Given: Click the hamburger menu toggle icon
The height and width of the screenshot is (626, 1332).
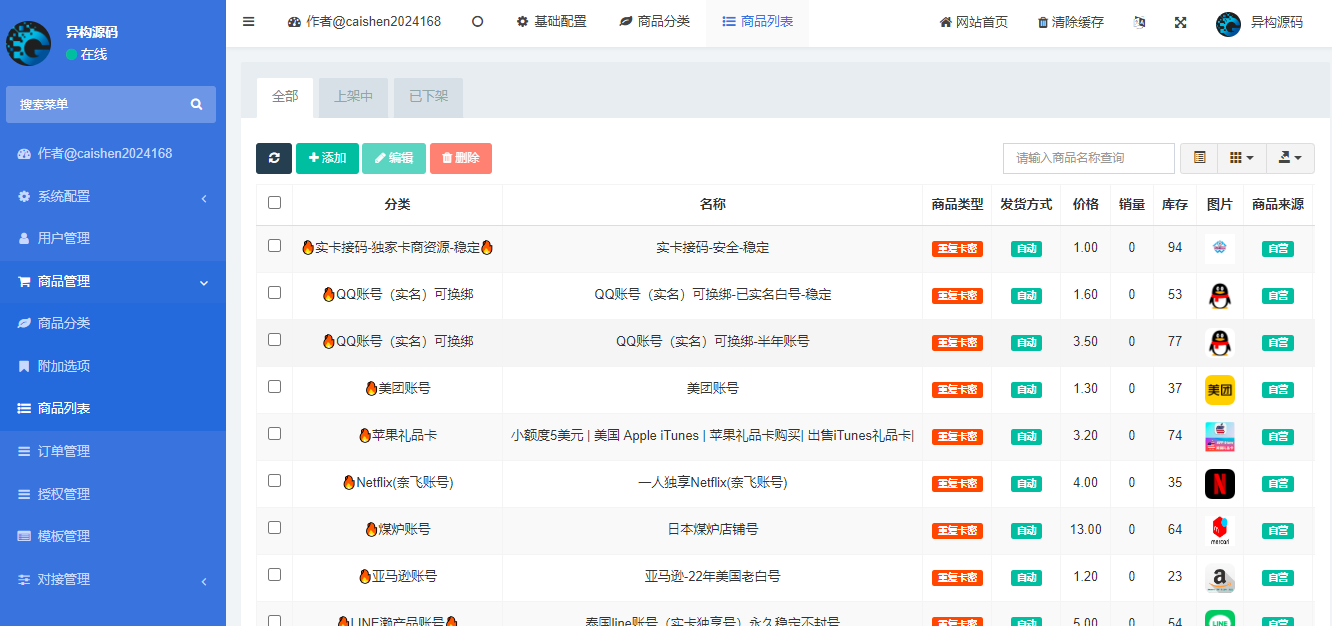Looking at the screenshot, I should tap(249, 22).
